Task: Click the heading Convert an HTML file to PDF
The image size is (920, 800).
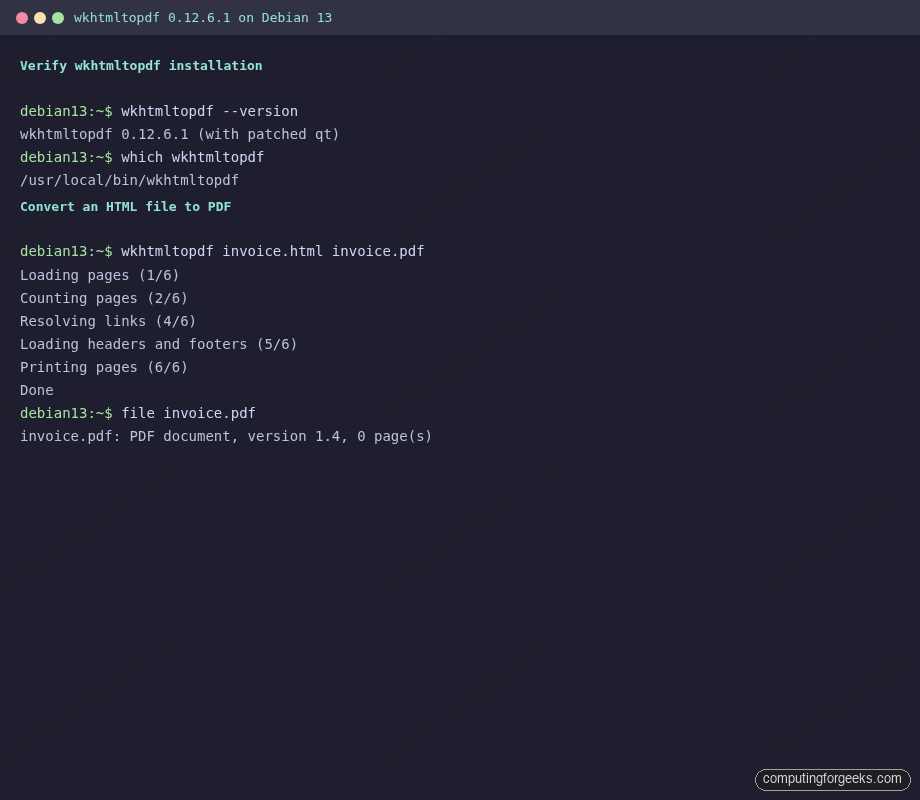Action: 125,206
